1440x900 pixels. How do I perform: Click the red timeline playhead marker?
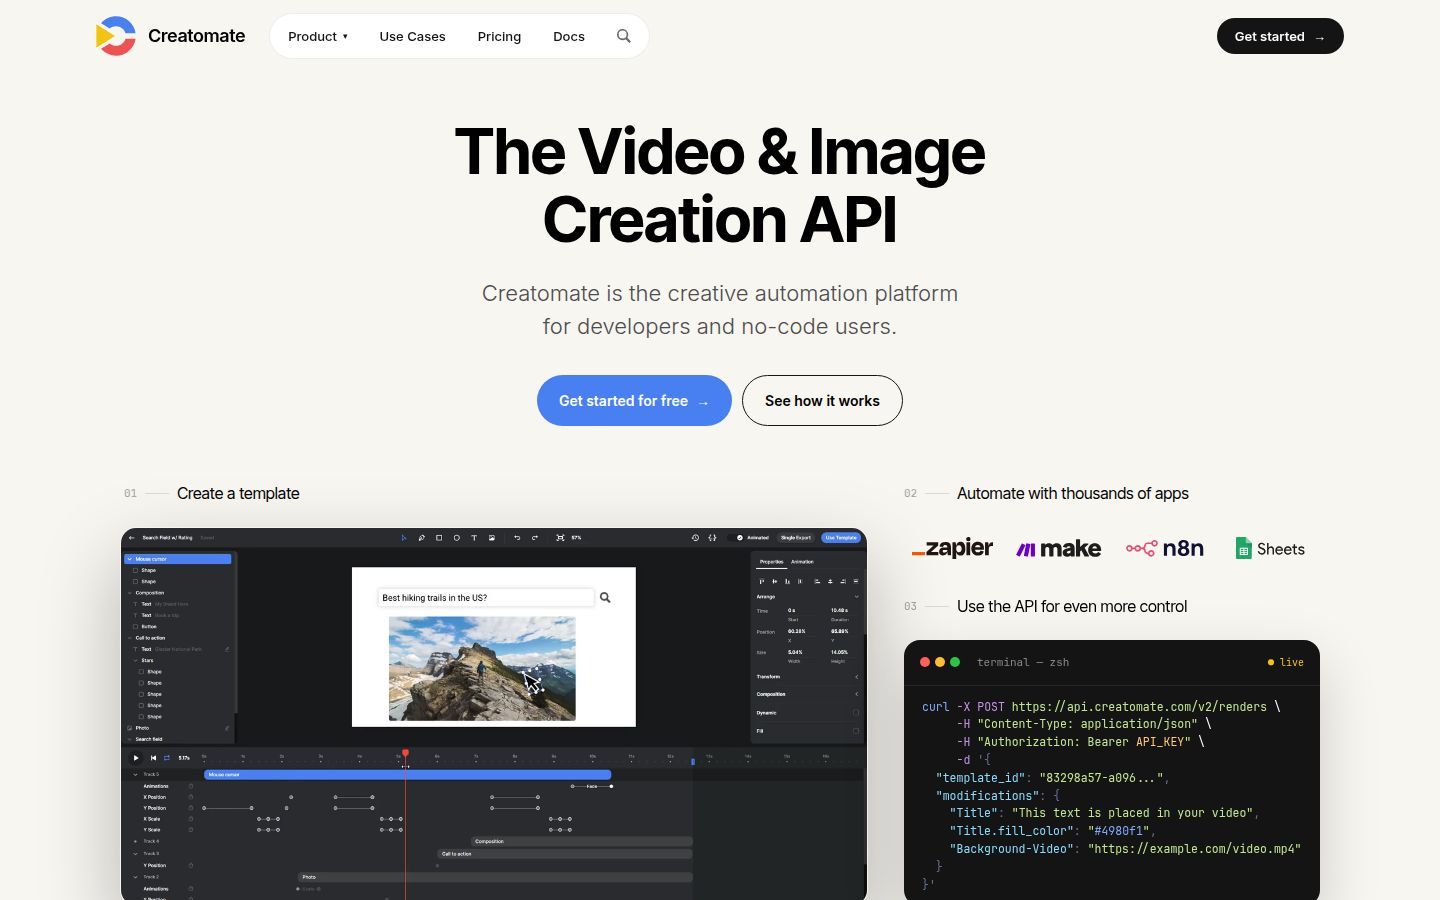click(405, 753)
